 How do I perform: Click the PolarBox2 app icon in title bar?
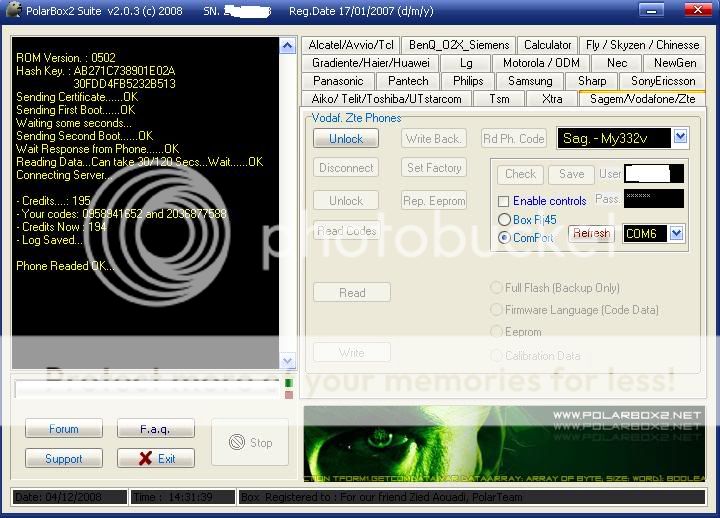tap(13, 10)
